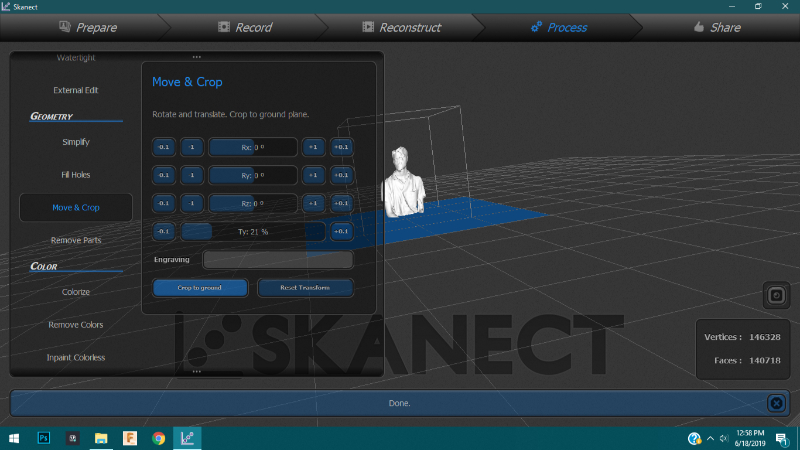Decrease Rx rotation by 1
Image resolution: width=800 pixels, height=450 pixels.
coord(192,147)
